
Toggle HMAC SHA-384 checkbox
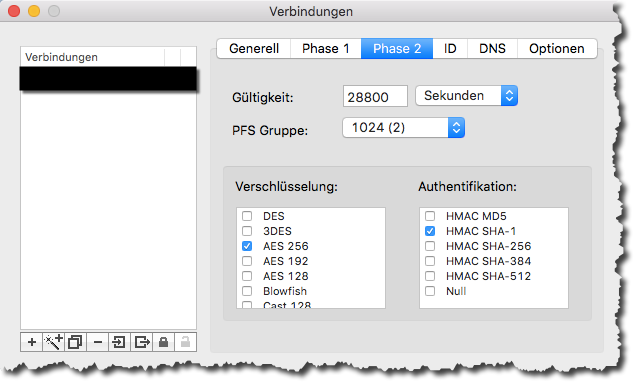[x=430, y=261]
